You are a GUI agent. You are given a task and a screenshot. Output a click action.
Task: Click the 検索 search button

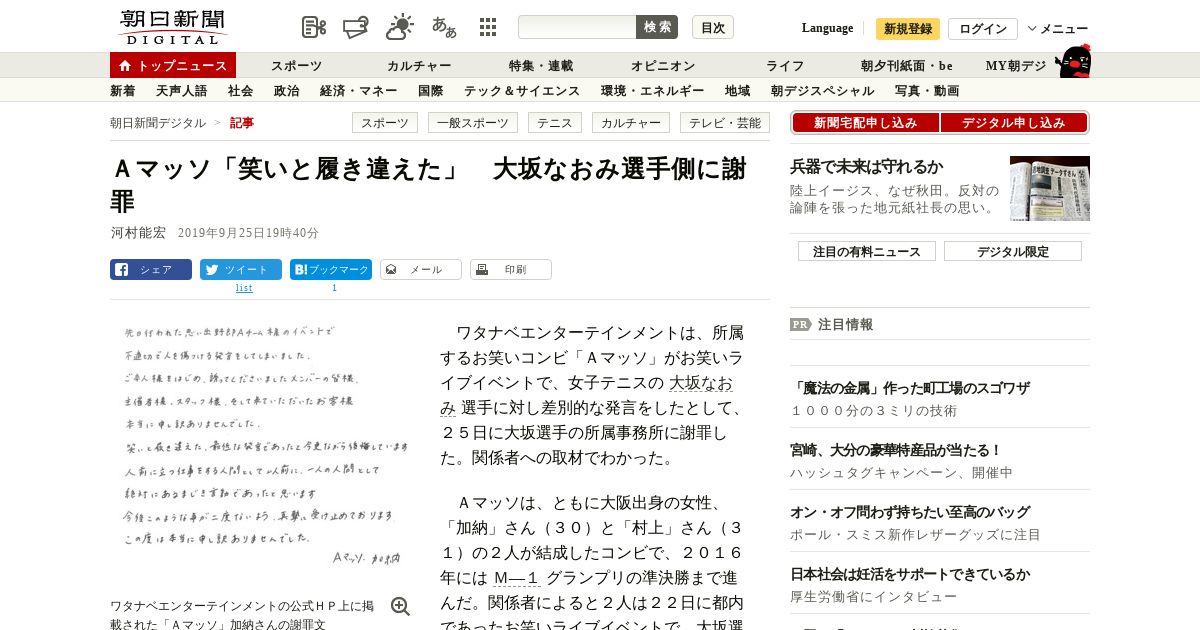coord(657,27)
